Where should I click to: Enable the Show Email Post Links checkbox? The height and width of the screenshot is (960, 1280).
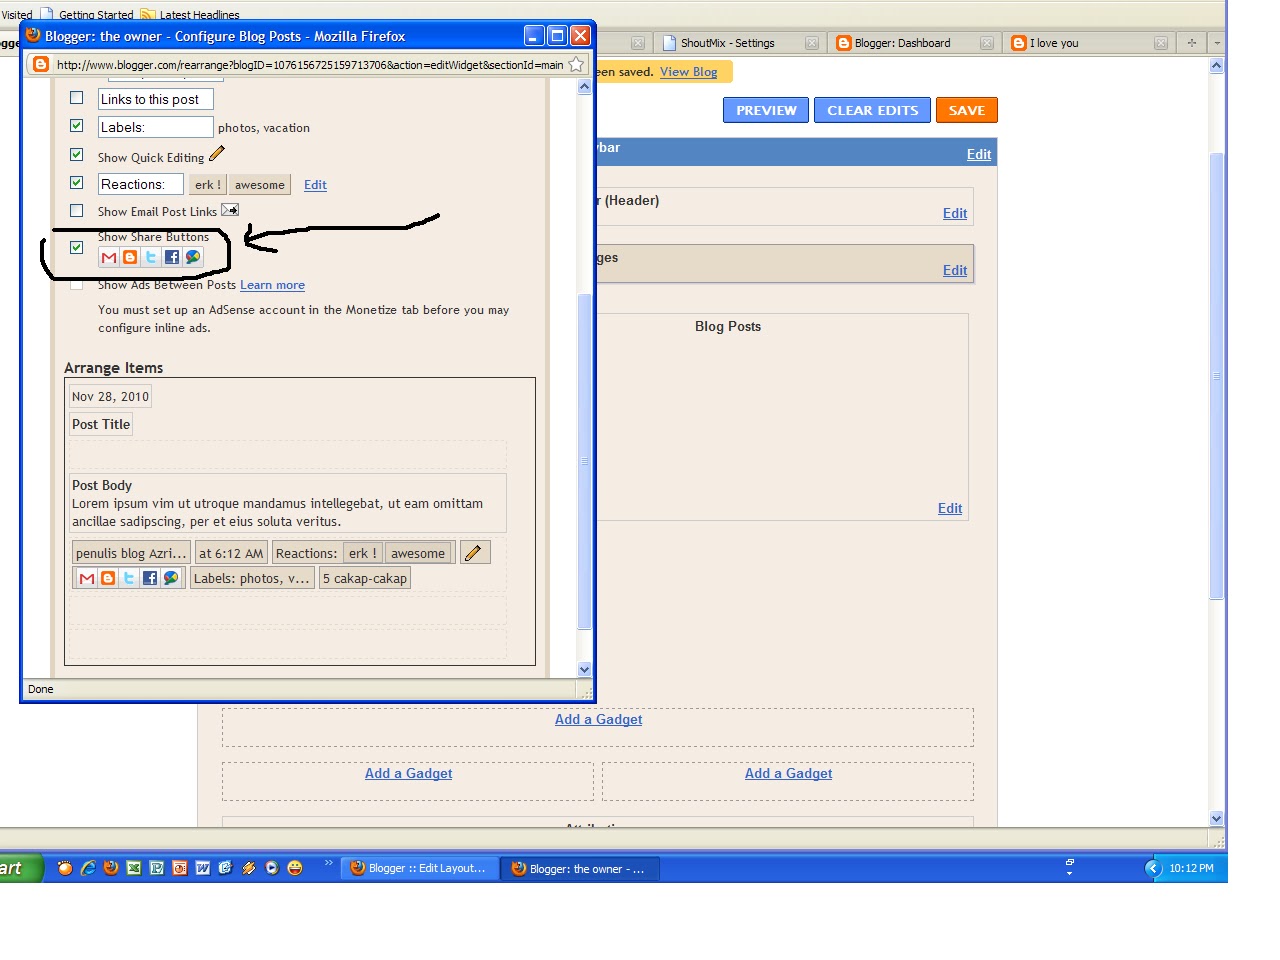77,211
